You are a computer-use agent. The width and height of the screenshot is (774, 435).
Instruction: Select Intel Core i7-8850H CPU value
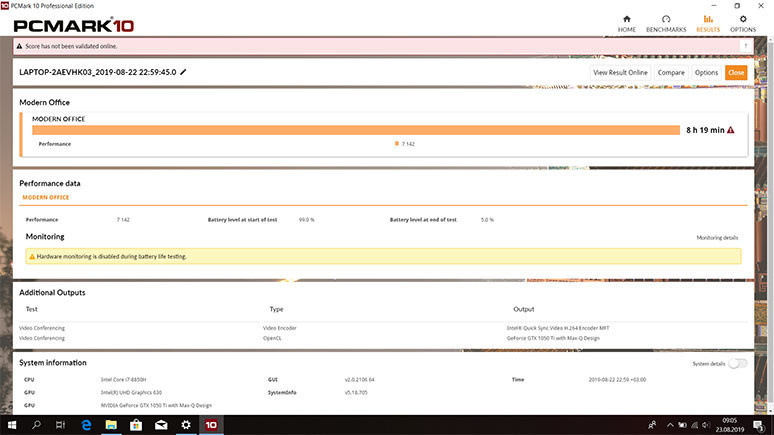tap(123, 380)
